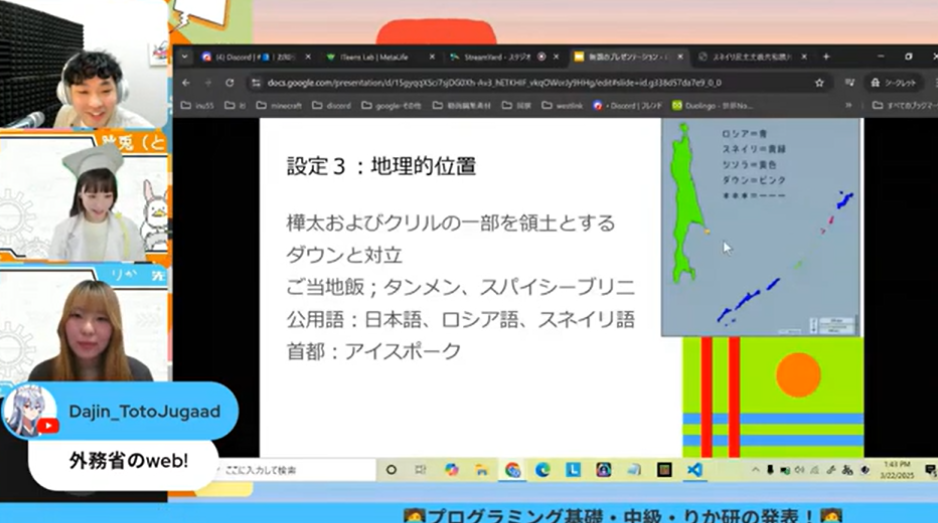Select the Google Slides presentation tab
This screenshot has width=938, height=523.
click(x=628, y=57)
